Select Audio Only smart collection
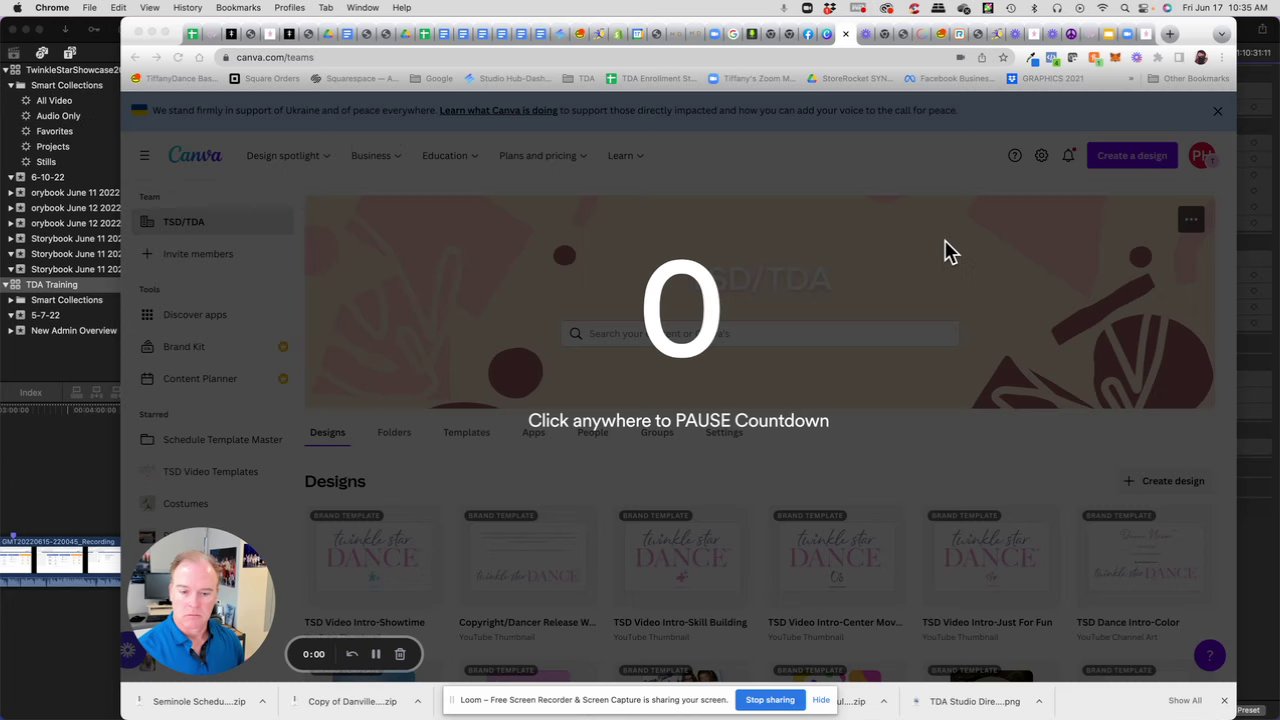 [x=58, y=116]
